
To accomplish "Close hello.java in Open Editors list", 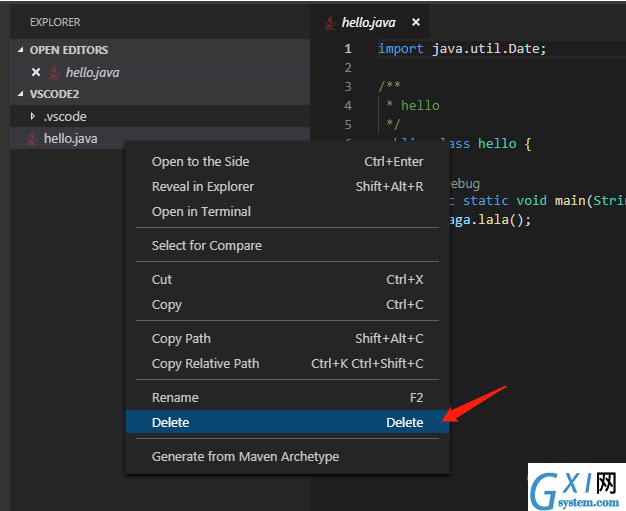I will click(36, 72).
